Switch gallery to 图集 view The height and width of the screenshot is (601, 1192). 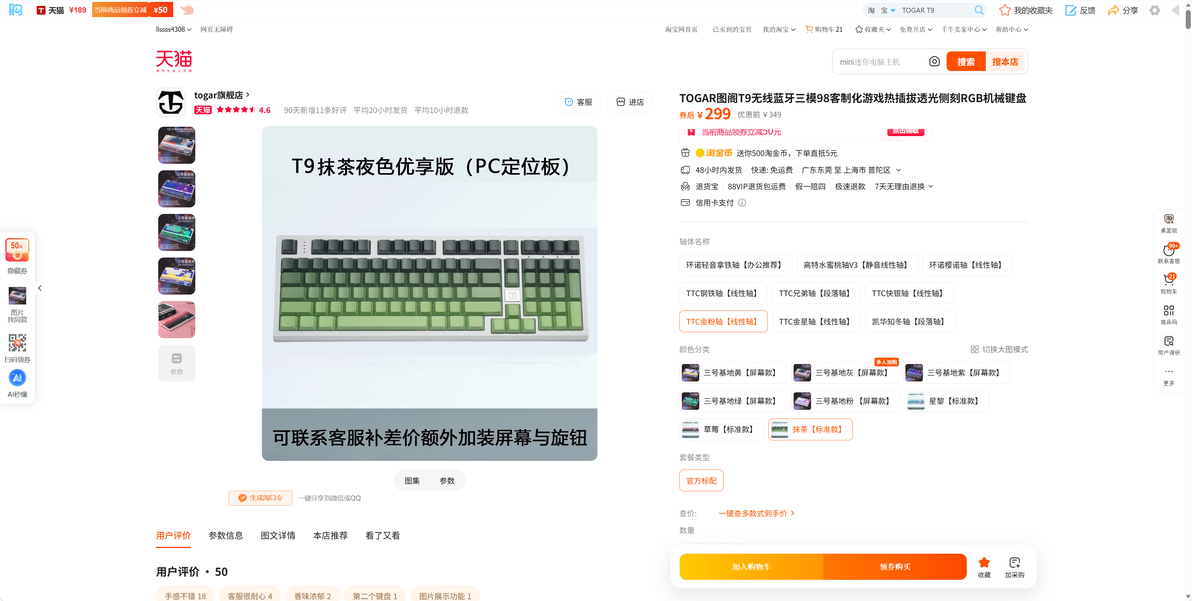(412, 481)
